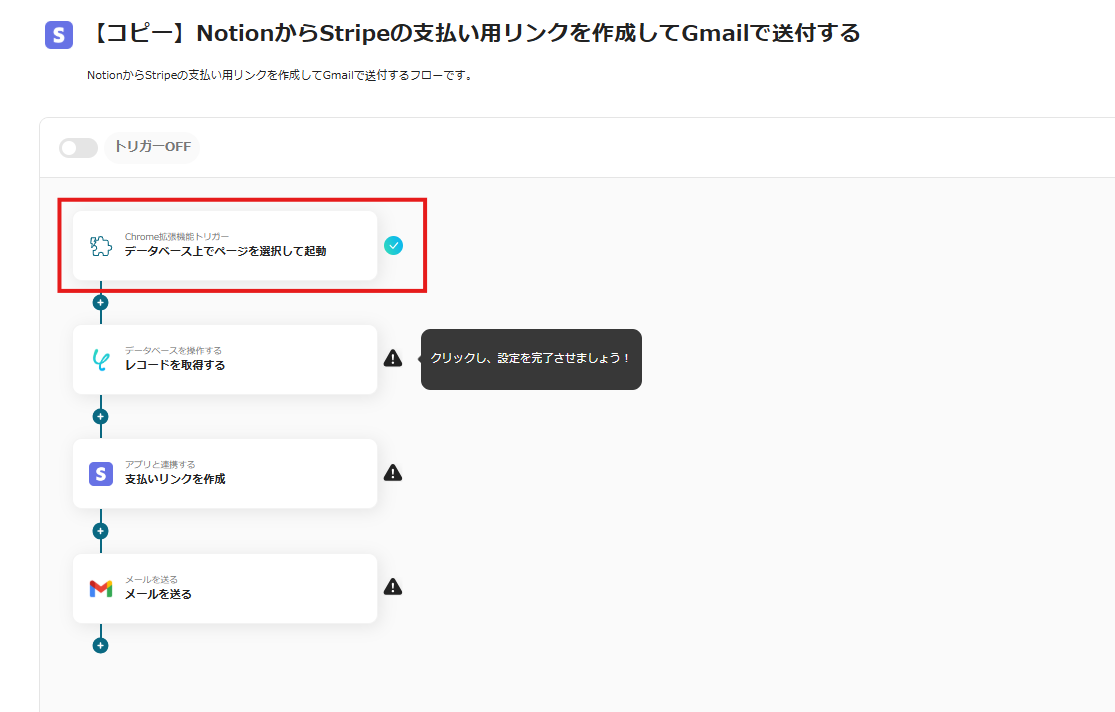Click the database icon on レコードを取得する
1115x712 pixels.
click(101, 359)
